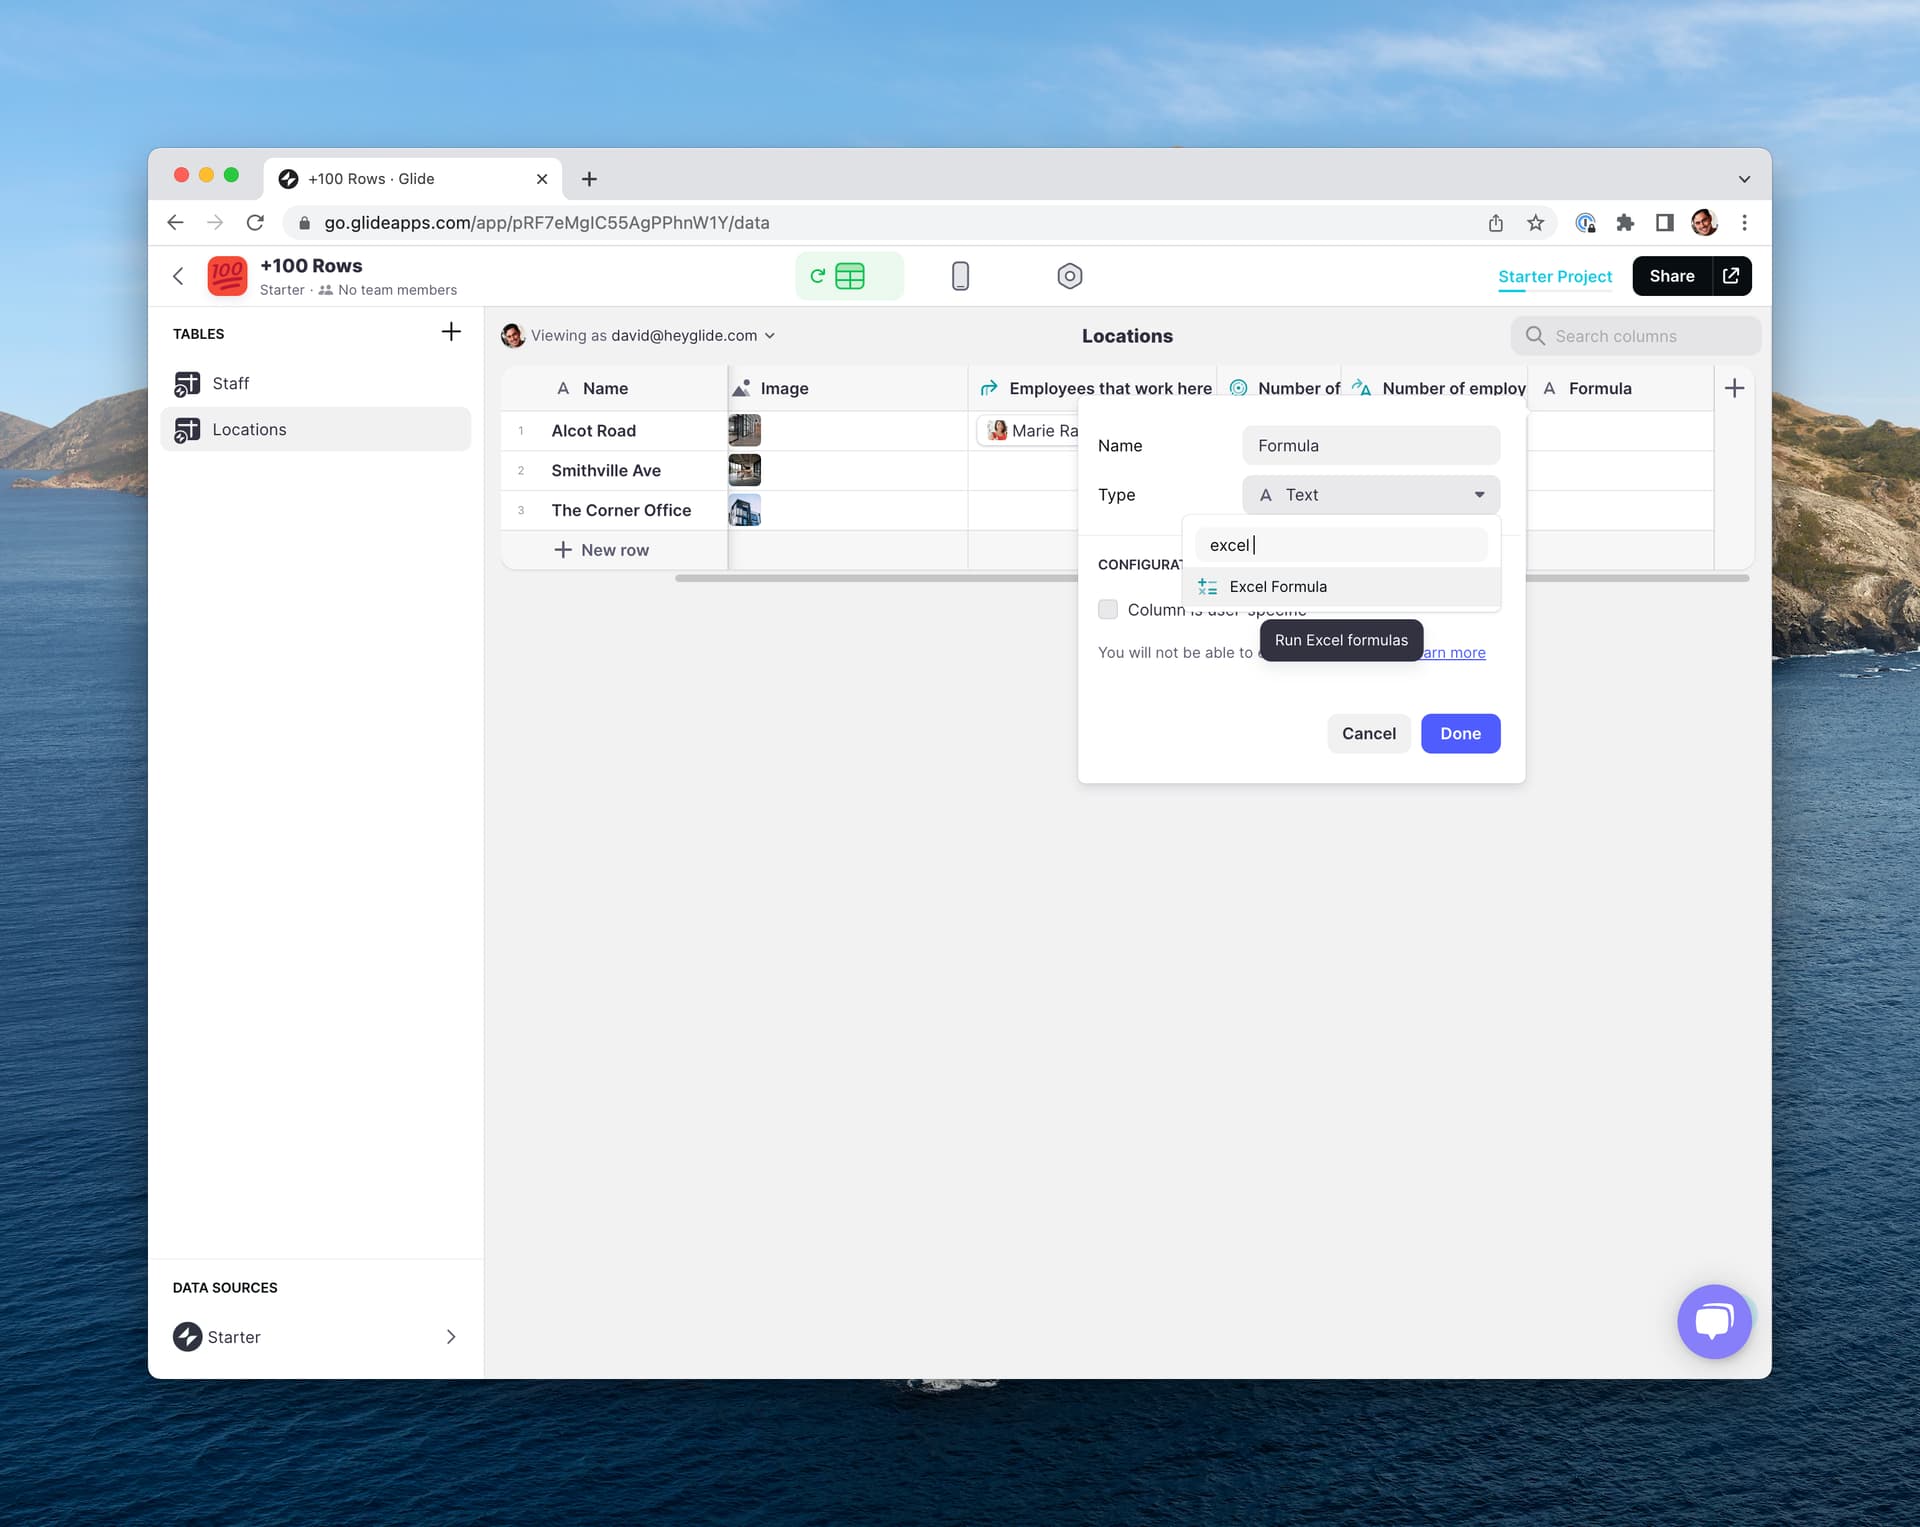Image resolution: width=1920 pixels, height=1527 pixels.
Task: Click the back chevron beside +100 Rows
Action: (178, 276)
